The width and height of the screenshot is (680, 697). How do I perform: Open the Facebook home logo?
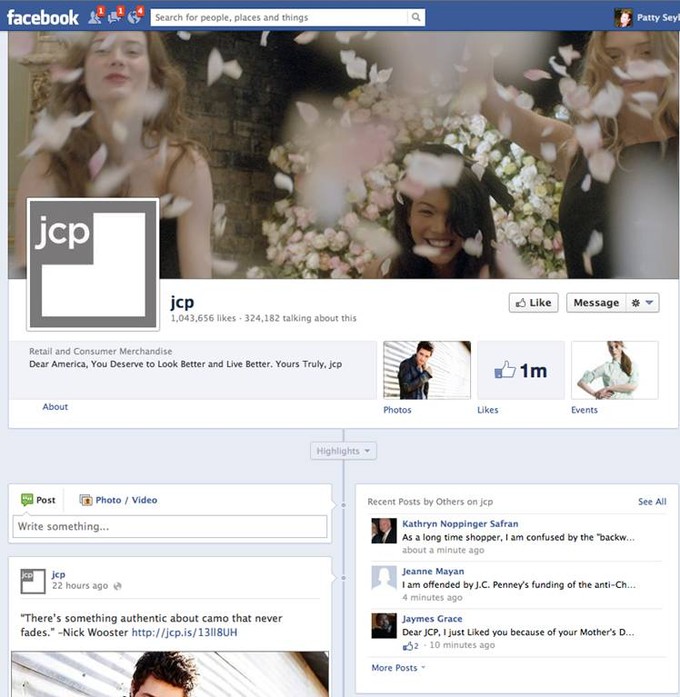click(x=43, y=17)
